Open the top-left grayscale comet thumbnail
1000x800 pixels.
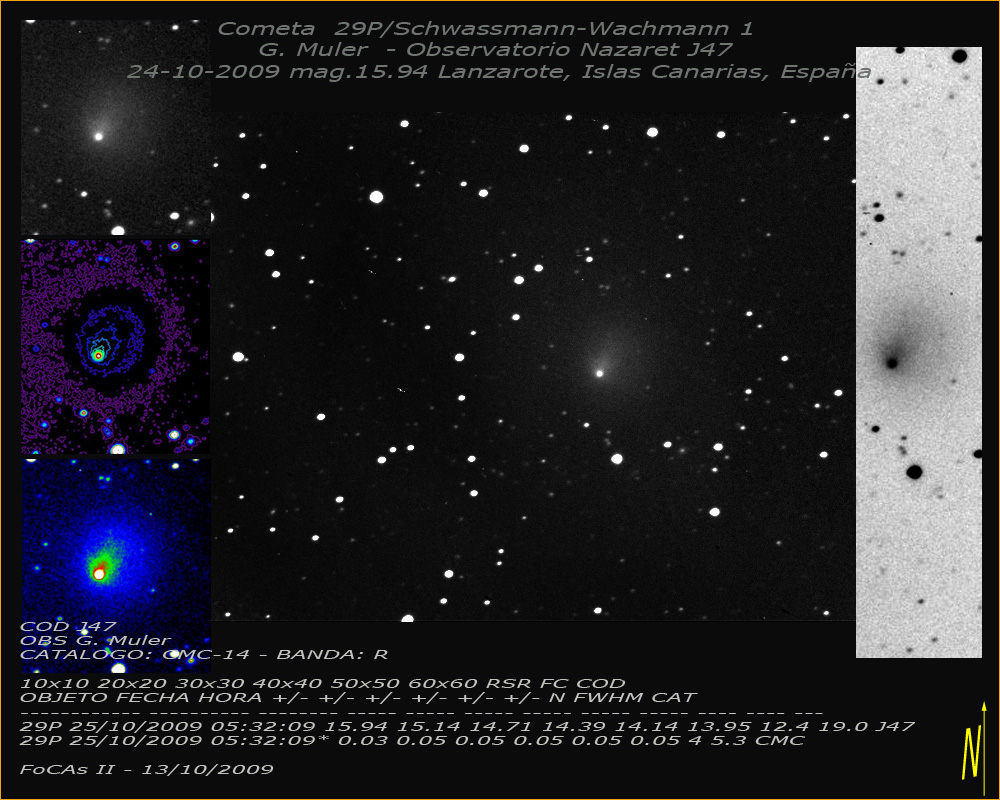coord(115,130)
